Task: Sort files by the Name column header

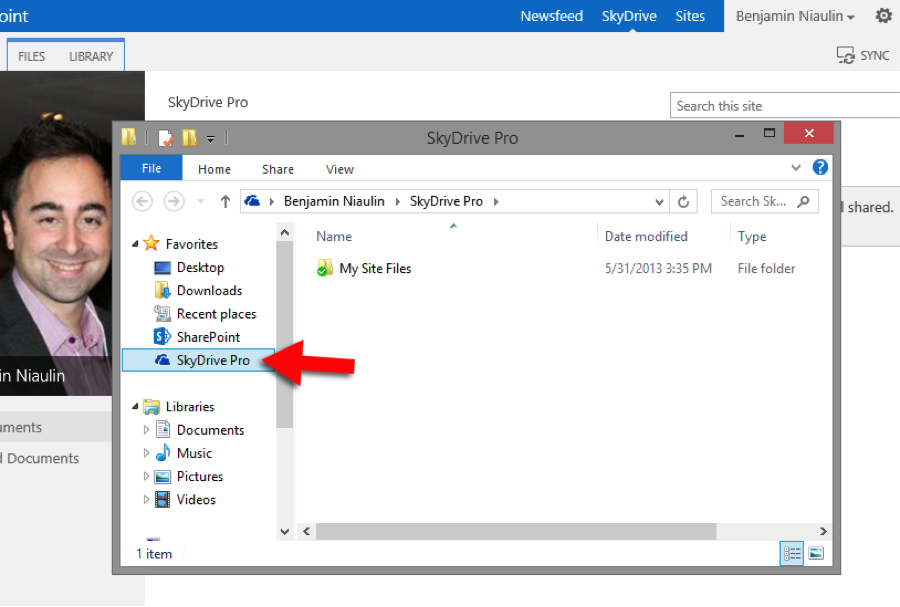Action: pos(334,236)
